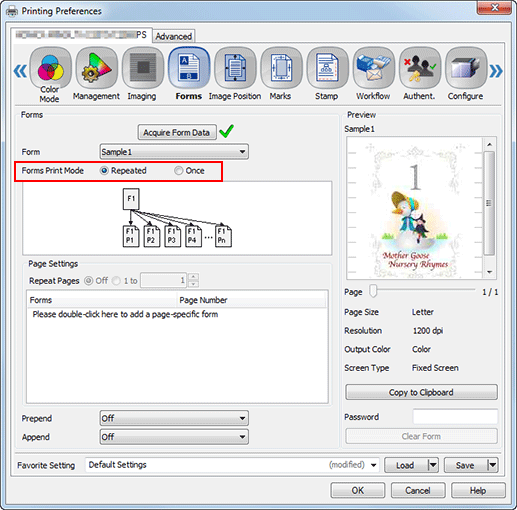Click the forms print mode diagram

click(x=177, y=218)
